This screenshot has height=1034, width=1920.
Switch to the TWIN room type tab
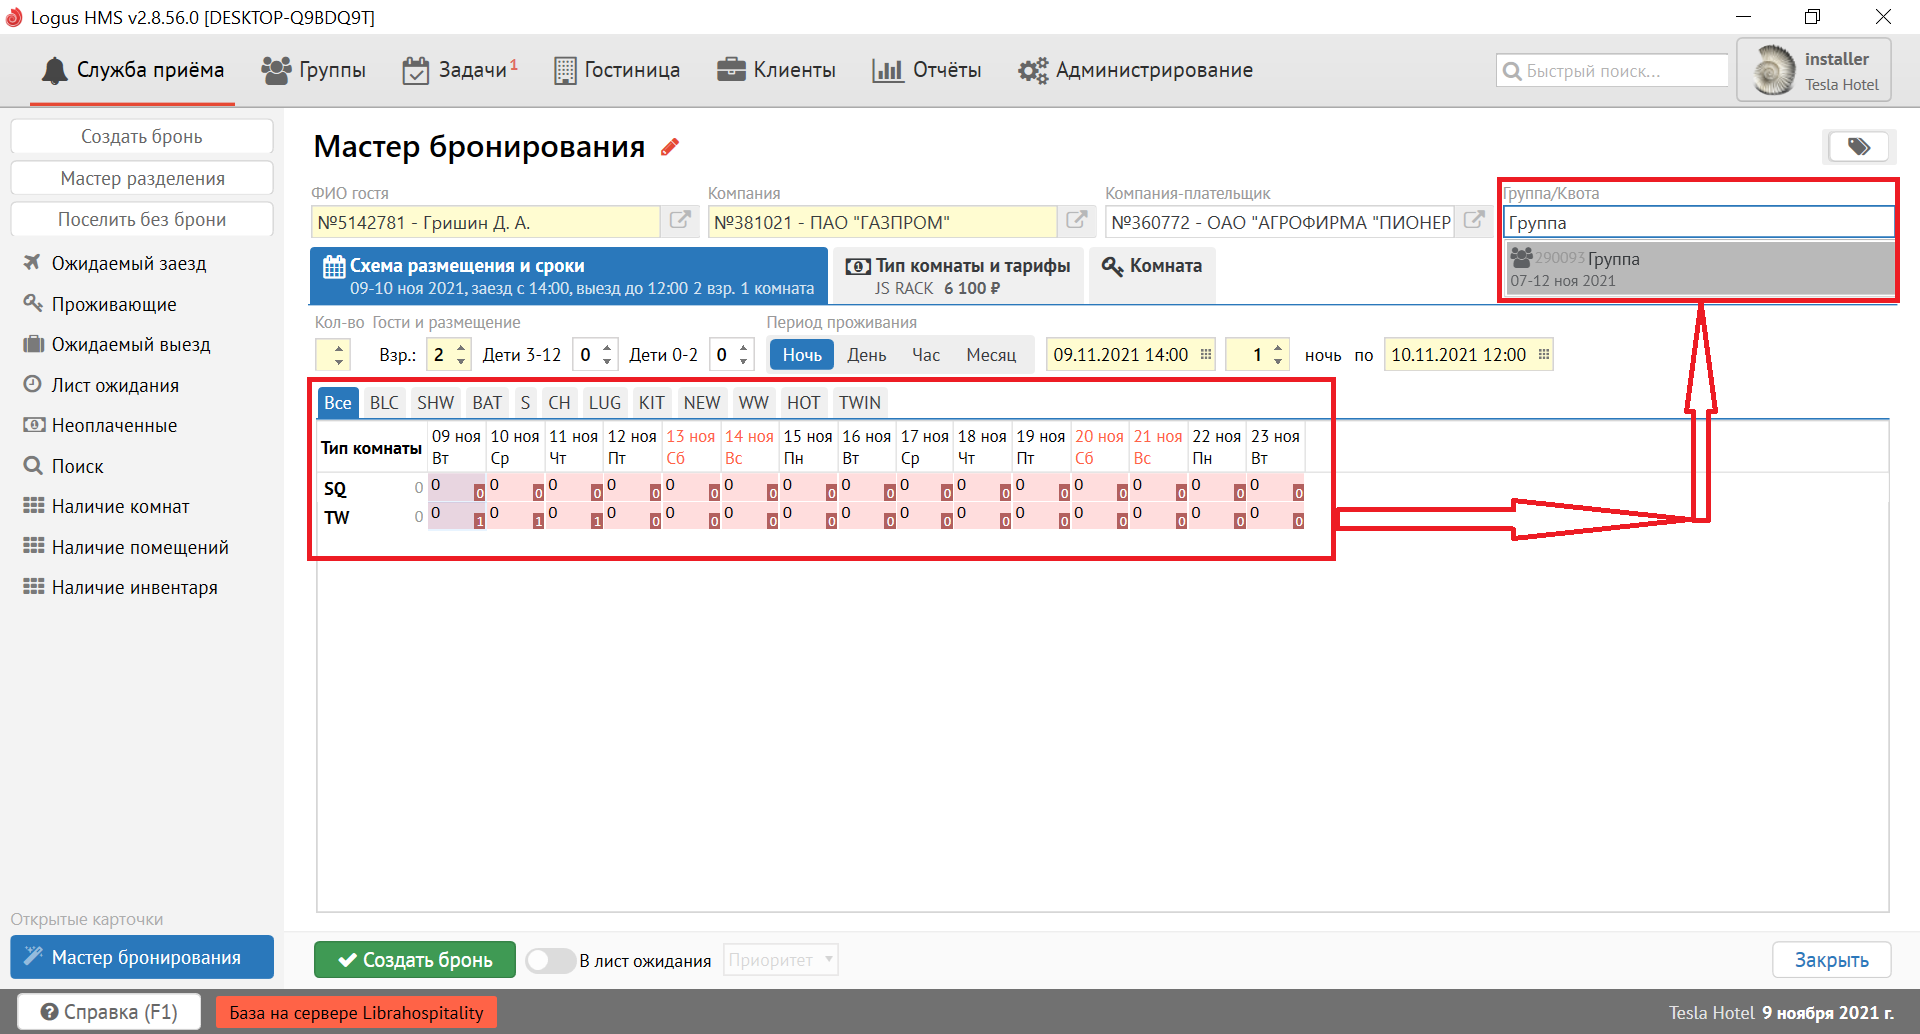point(859,403)
